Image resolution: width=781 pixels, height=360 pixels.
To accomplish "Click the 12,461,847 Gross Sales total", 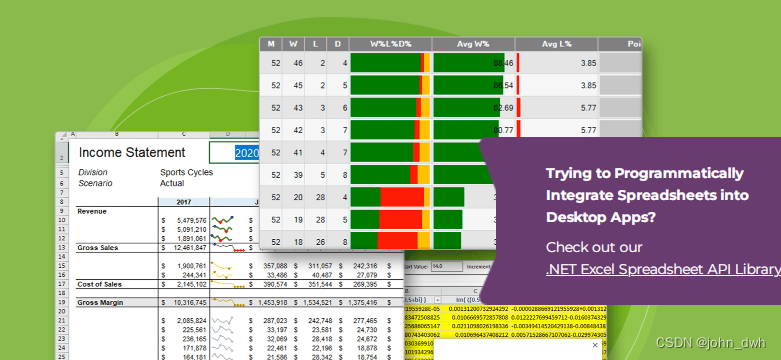I will [184, 247].
